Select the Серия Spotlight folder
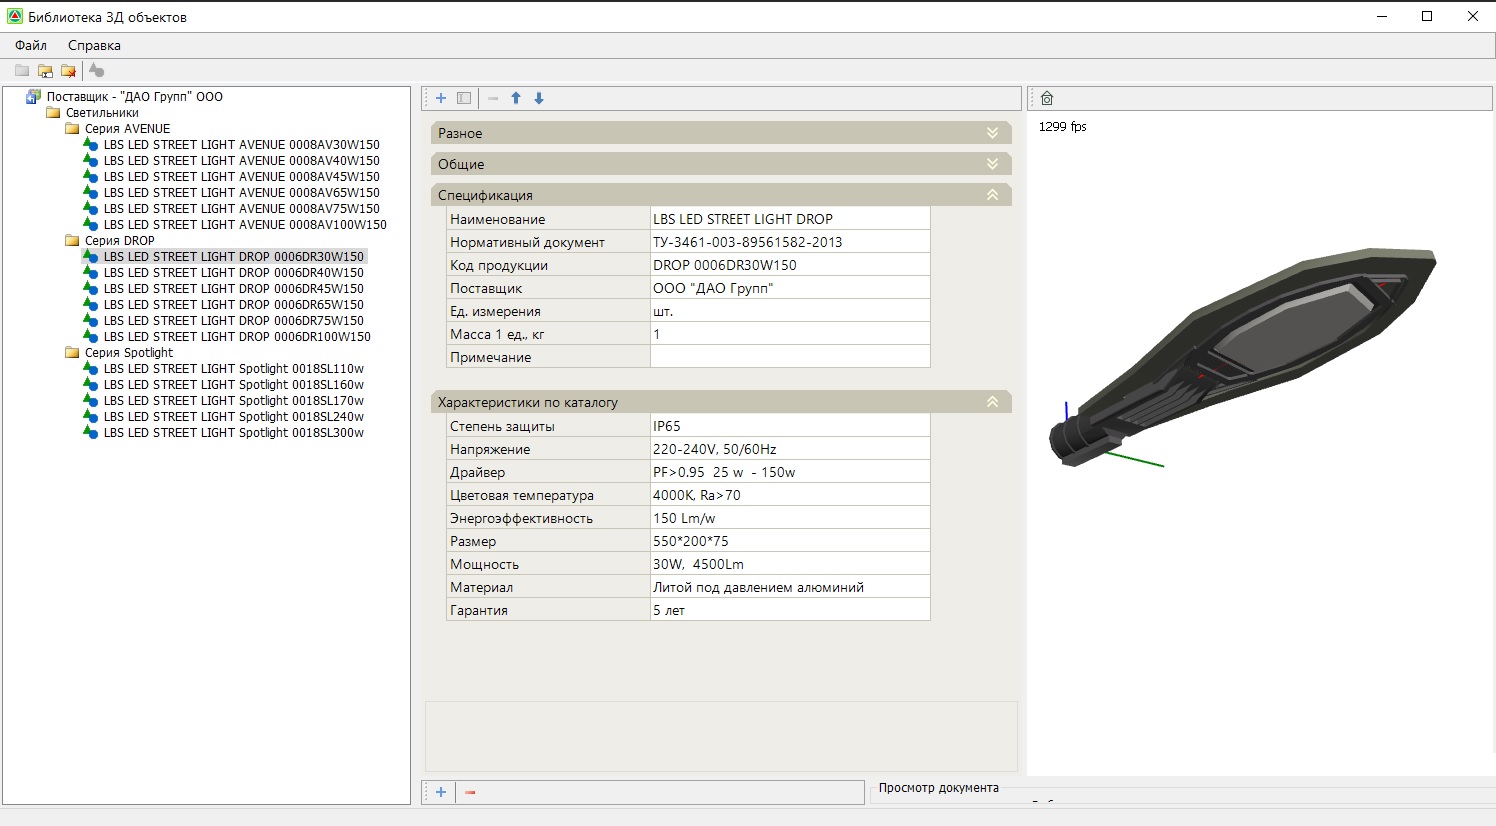 [x=128, y=353]
